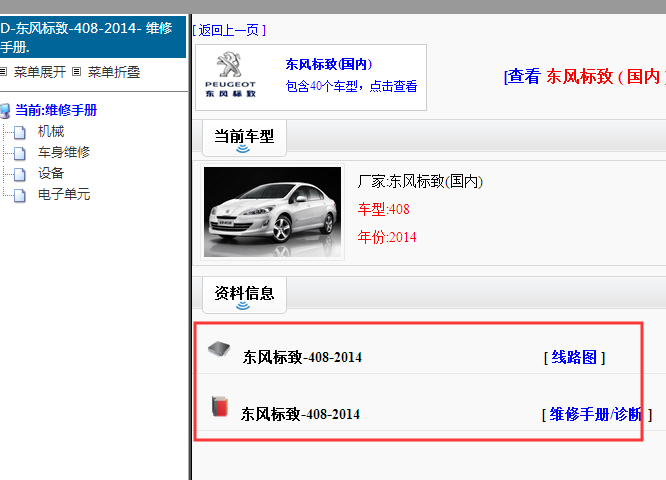Open 车身维修 tree item
This screenshot has width=666, height=480.
64,152
